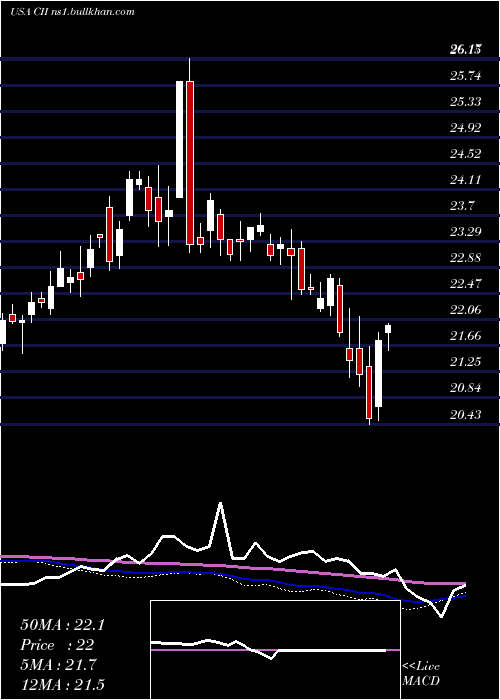Click the tallest white candlestick near 25.74

[179, 139]
